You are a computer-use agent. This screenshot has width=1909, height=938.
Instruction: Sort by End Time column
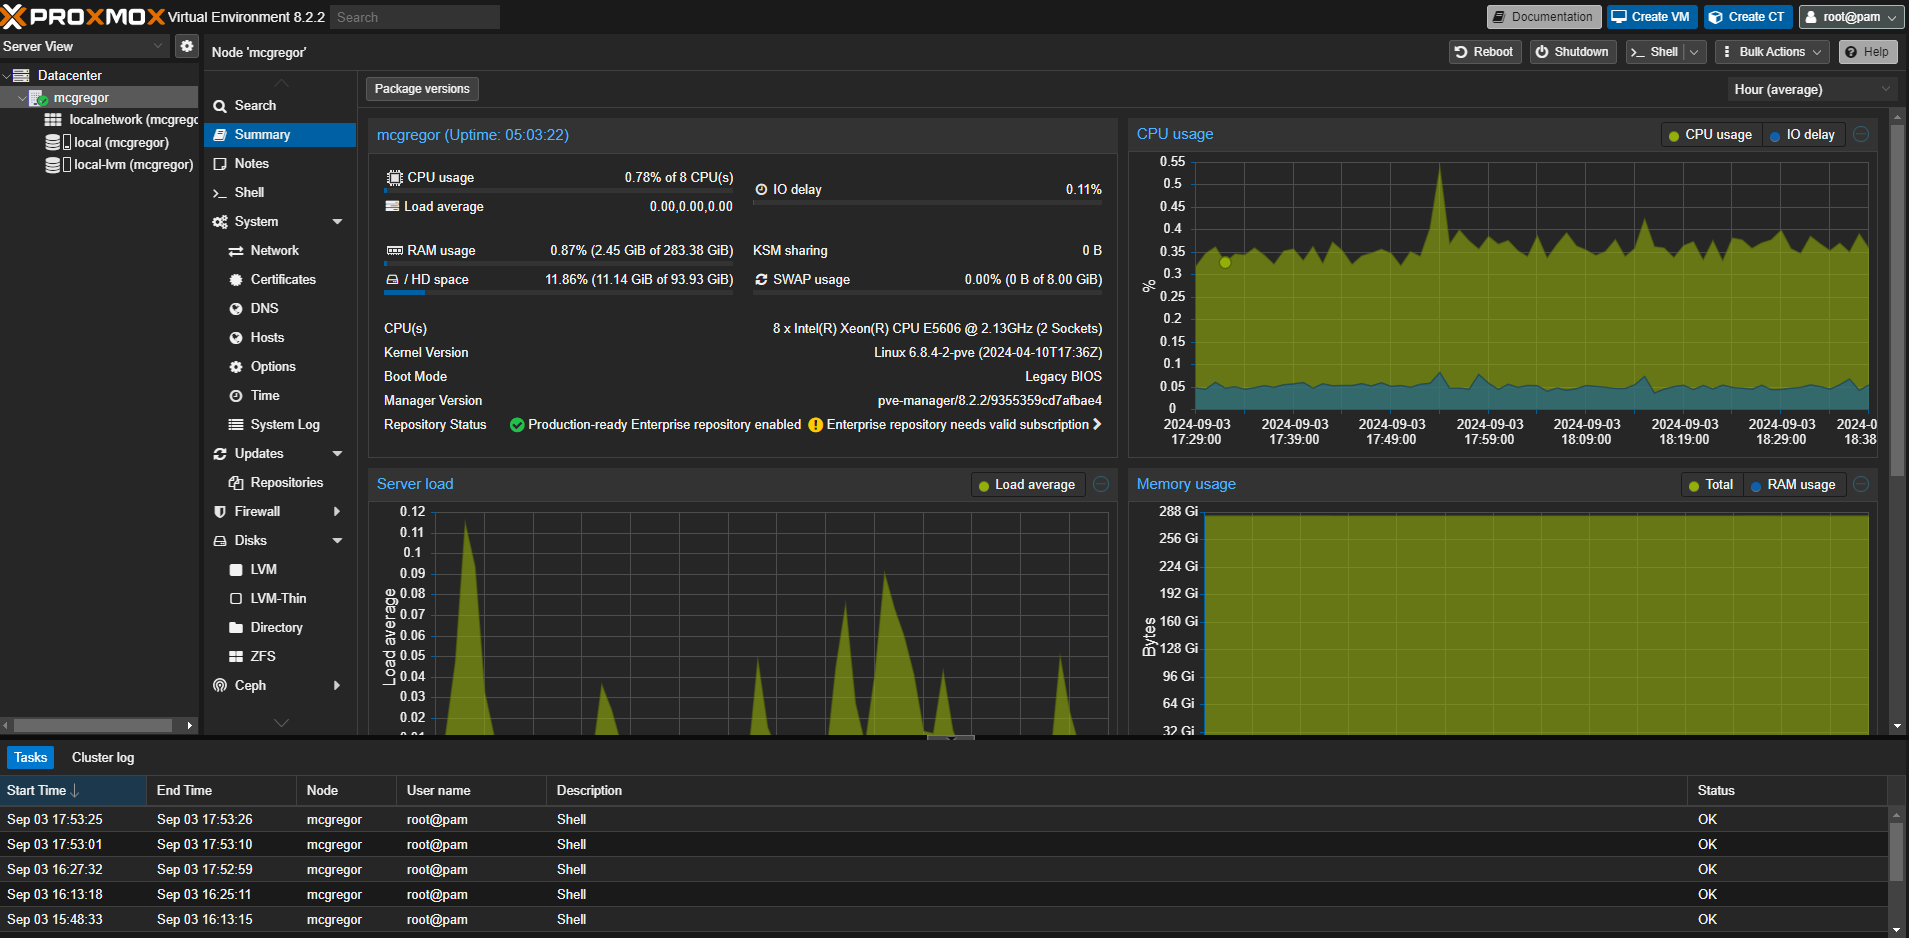coord(222,791)
